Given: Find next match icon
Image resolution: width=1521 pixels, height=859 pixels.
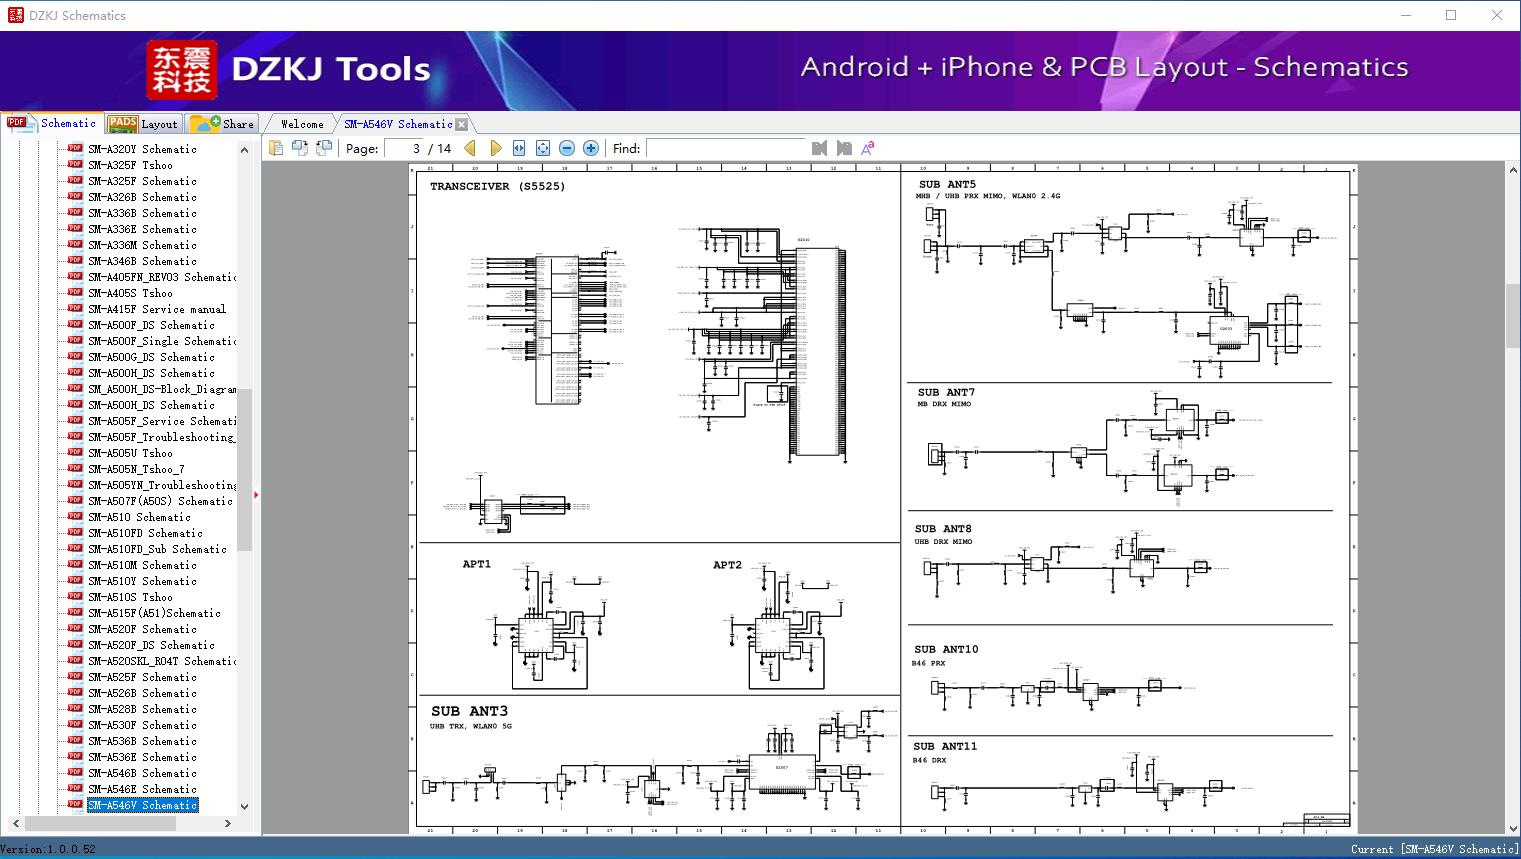Looking at the screenshot, I should coord(844,148).
